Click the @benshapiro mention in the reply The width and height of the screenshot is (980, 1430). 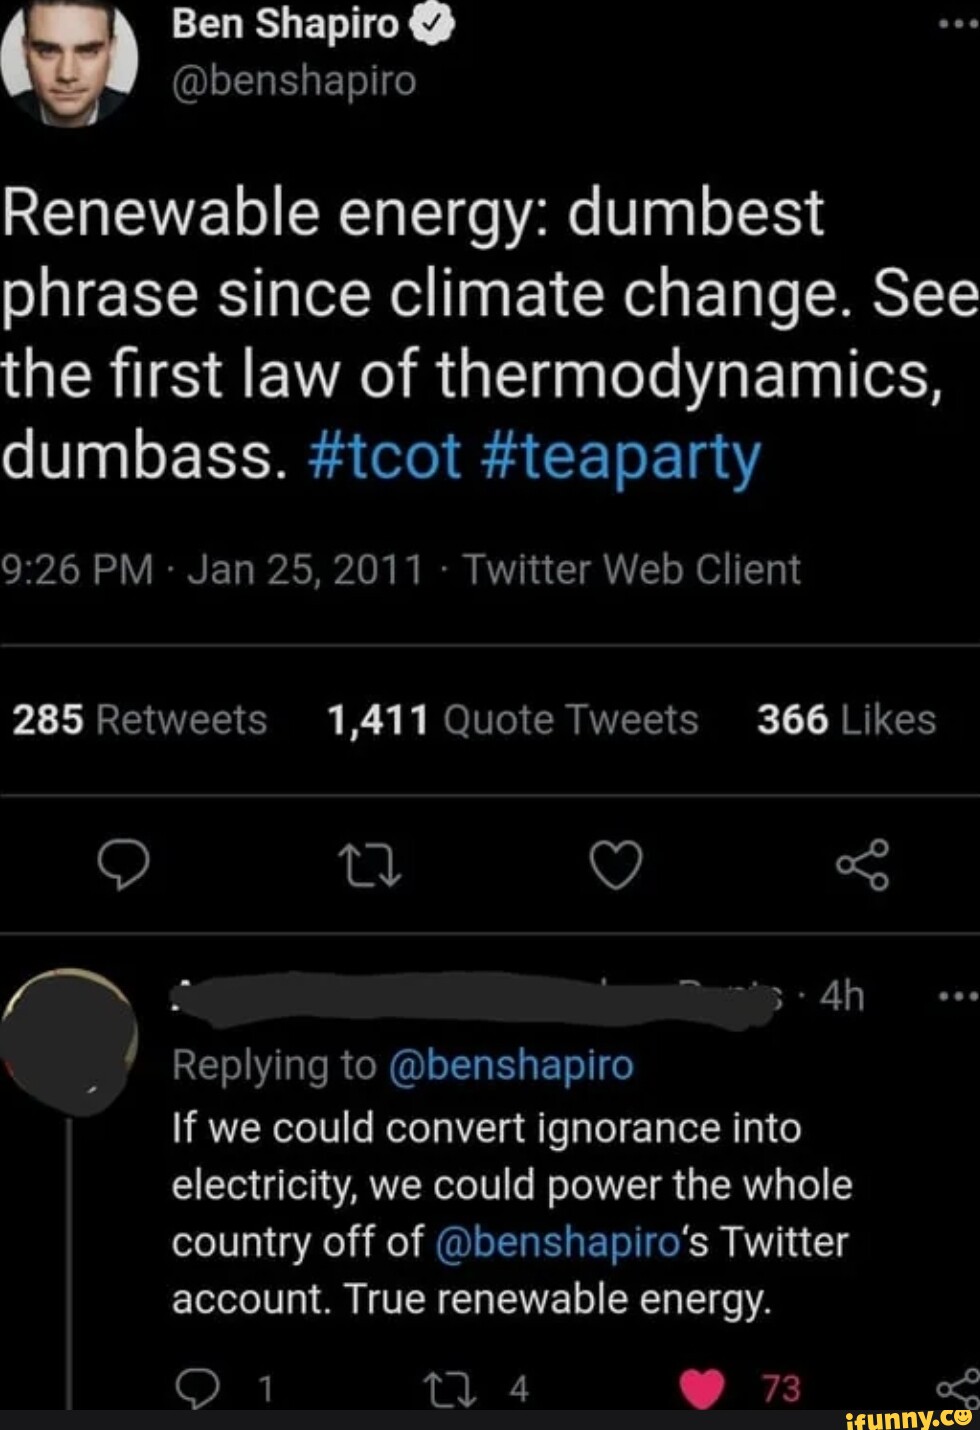pyautogui.click(x=557, y=1242)
